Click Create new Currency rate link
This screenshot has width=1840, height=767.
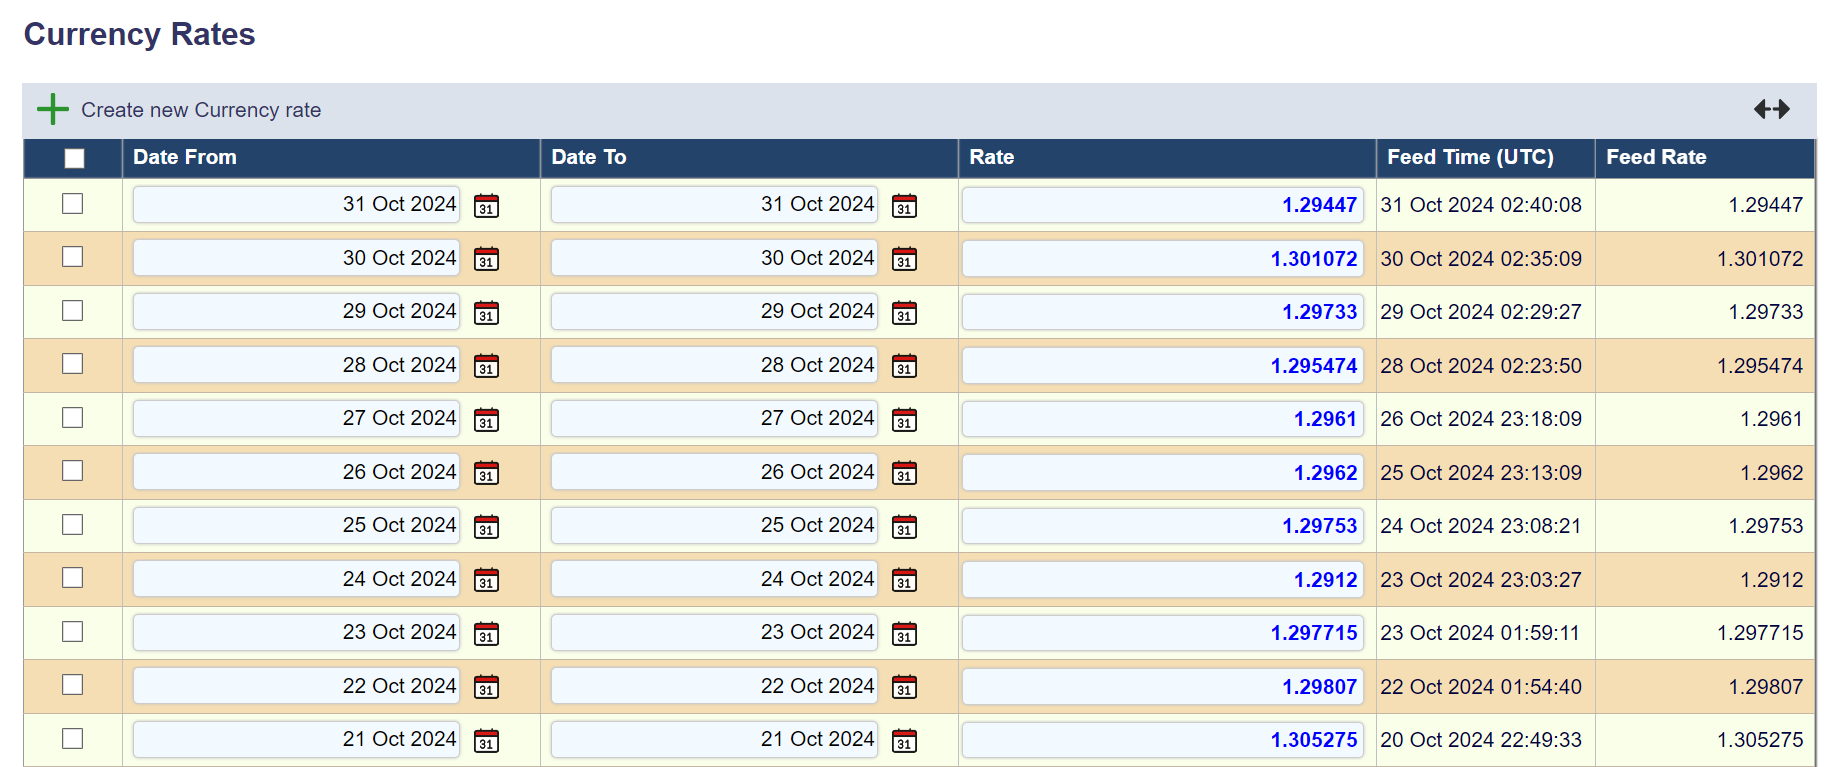201,110
